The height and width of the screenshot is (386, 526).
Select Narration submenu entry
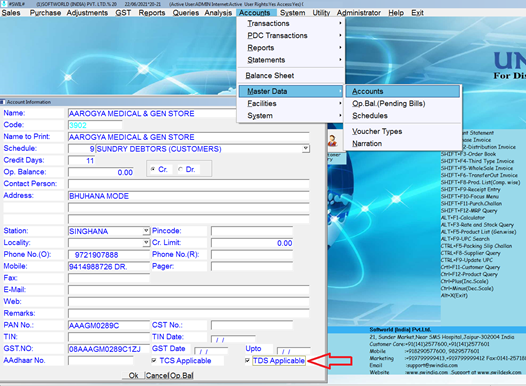tap(403, 143)
